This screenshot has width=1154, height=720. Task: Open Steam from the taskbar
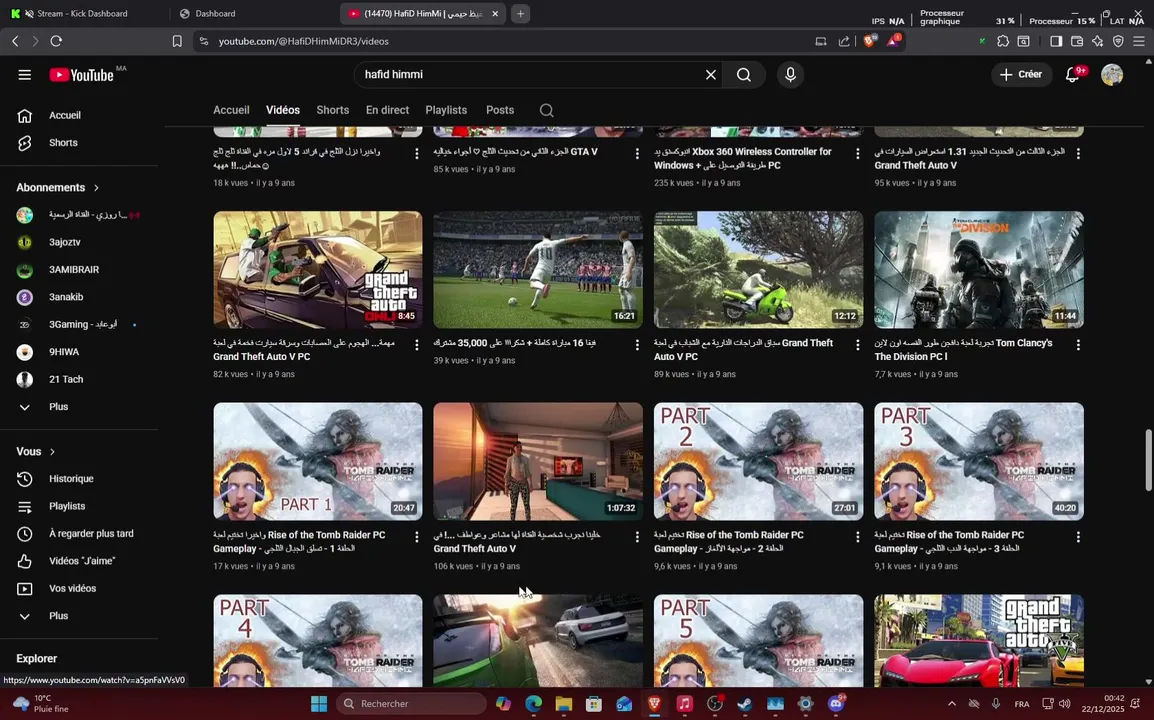[745, 704]
